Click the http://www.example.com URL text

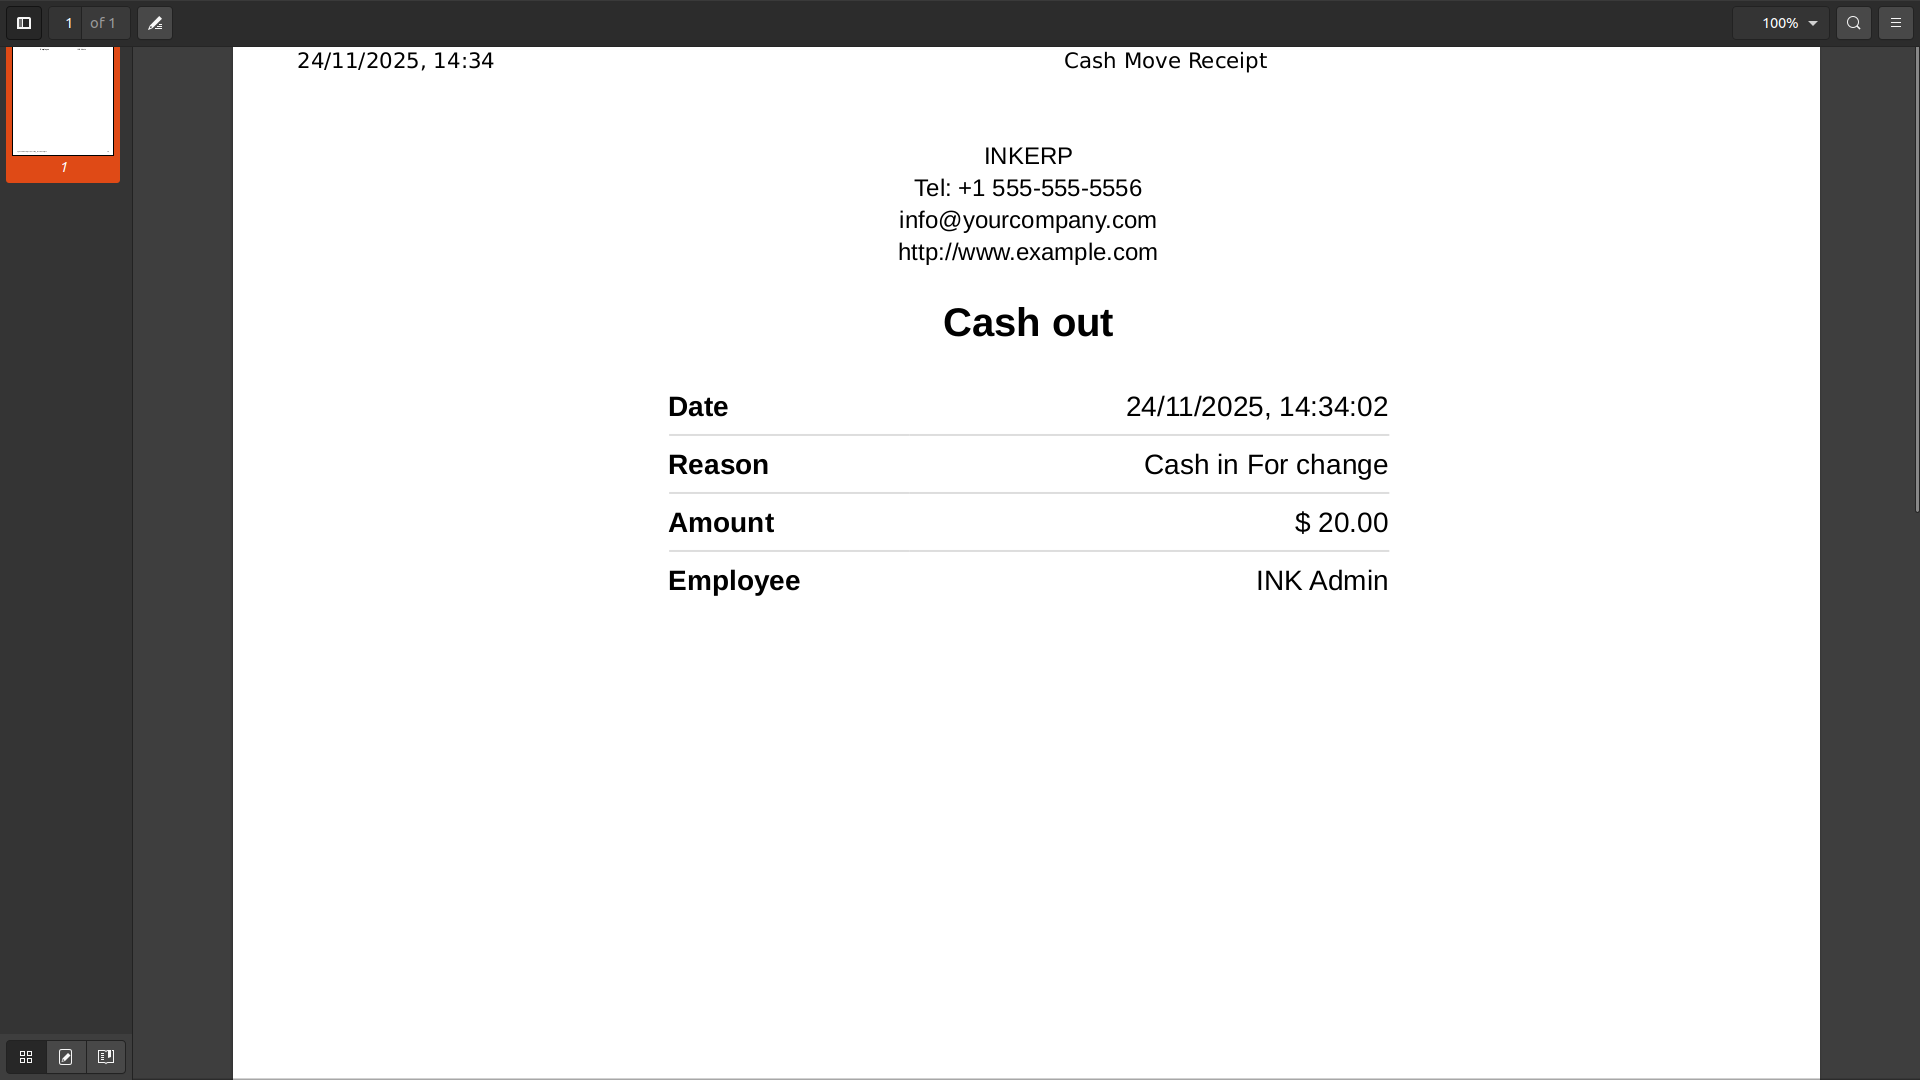coord(1027,252)
